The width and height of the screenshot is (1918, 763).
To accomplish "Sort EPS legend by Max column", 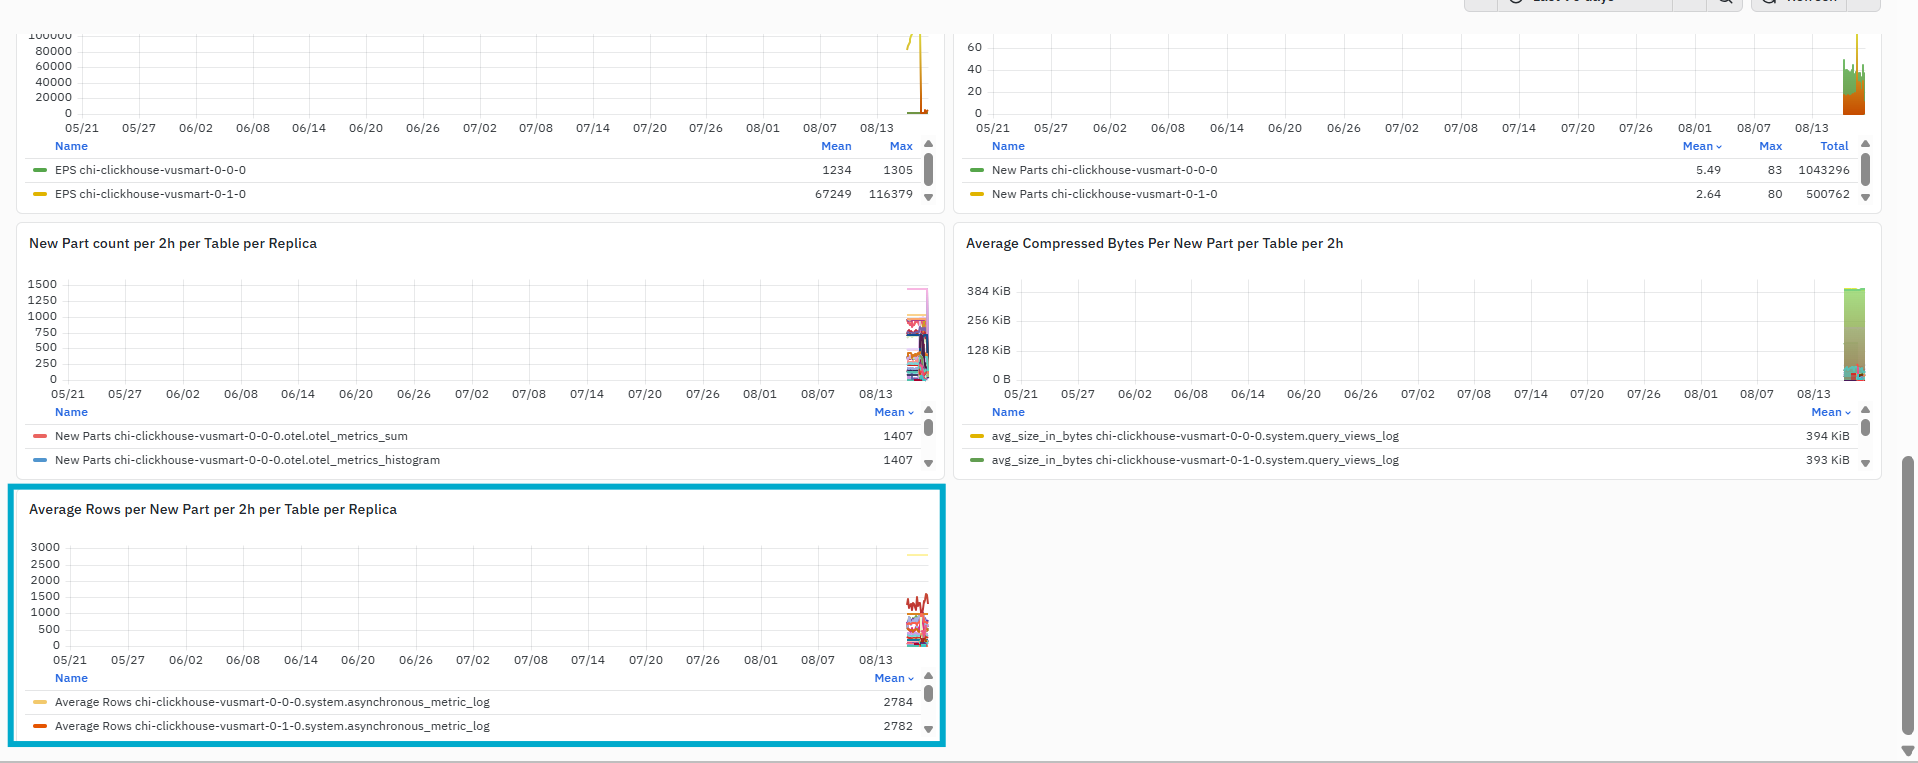I will pos(901,146).
